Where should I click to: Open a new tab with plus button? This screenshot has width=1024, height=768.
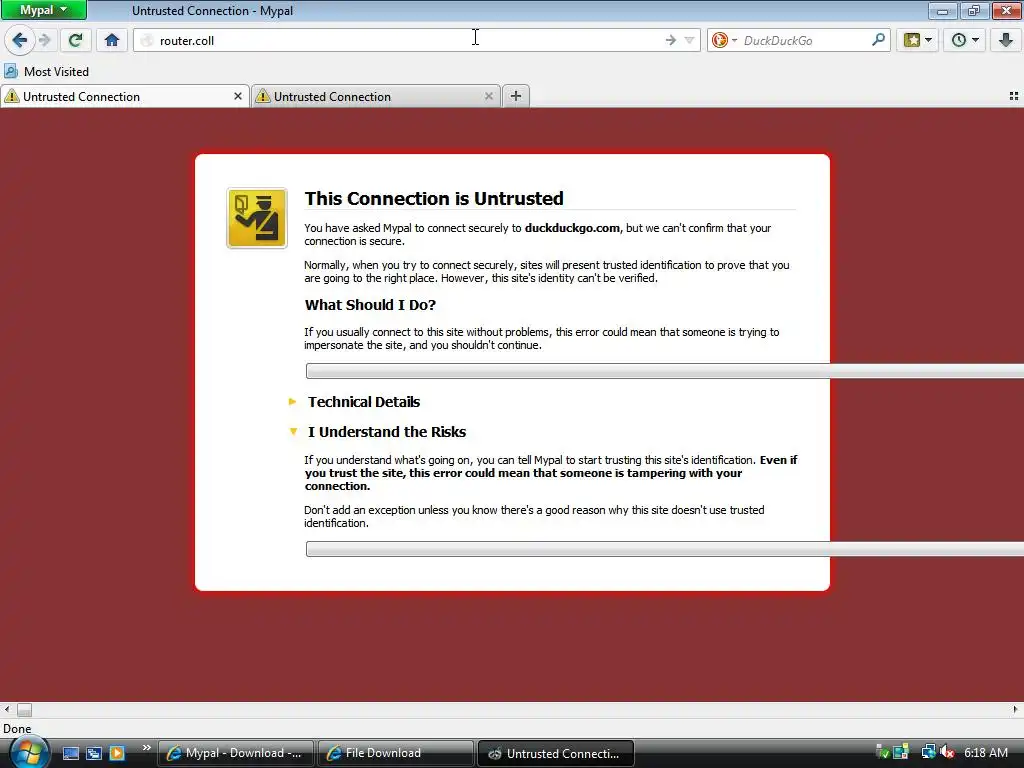tap(515, 96)
